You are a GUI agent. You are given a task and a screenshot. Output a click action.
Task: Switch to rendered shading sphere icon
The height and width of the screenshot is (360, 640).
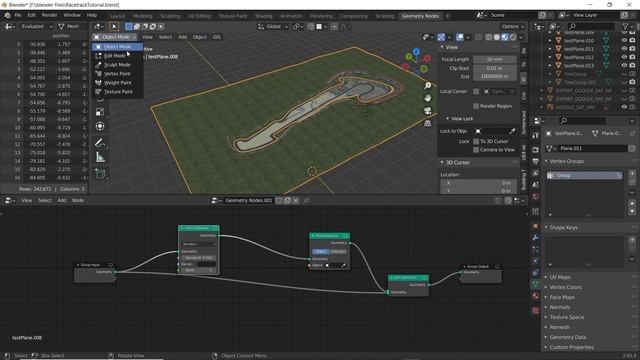(513, 37)
